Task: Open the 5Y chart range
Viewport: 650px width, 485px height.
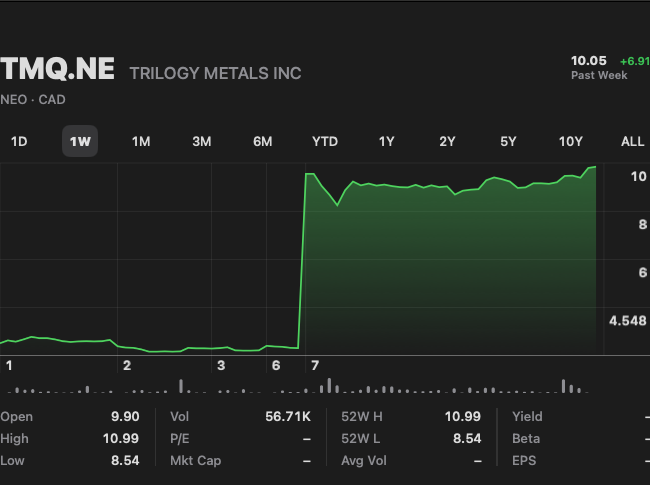Action: [508, 141]
